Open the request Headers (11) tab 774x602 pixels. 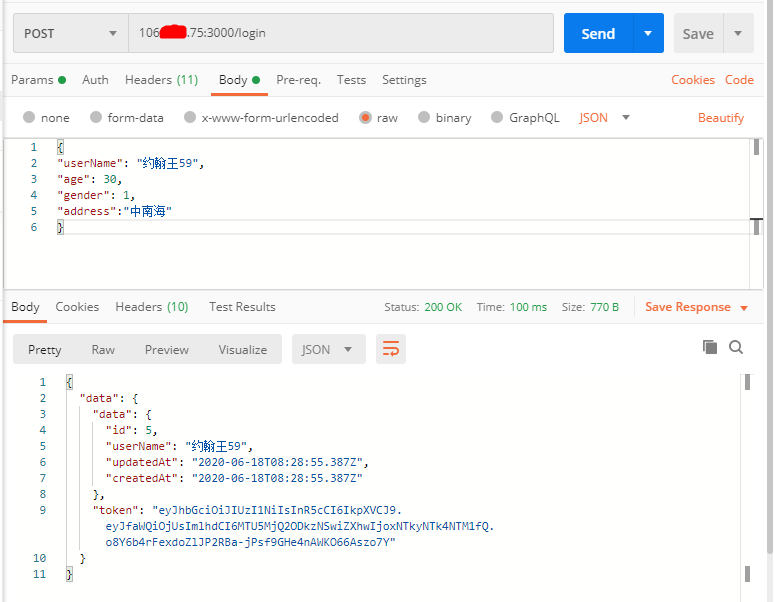click(161, 80)
